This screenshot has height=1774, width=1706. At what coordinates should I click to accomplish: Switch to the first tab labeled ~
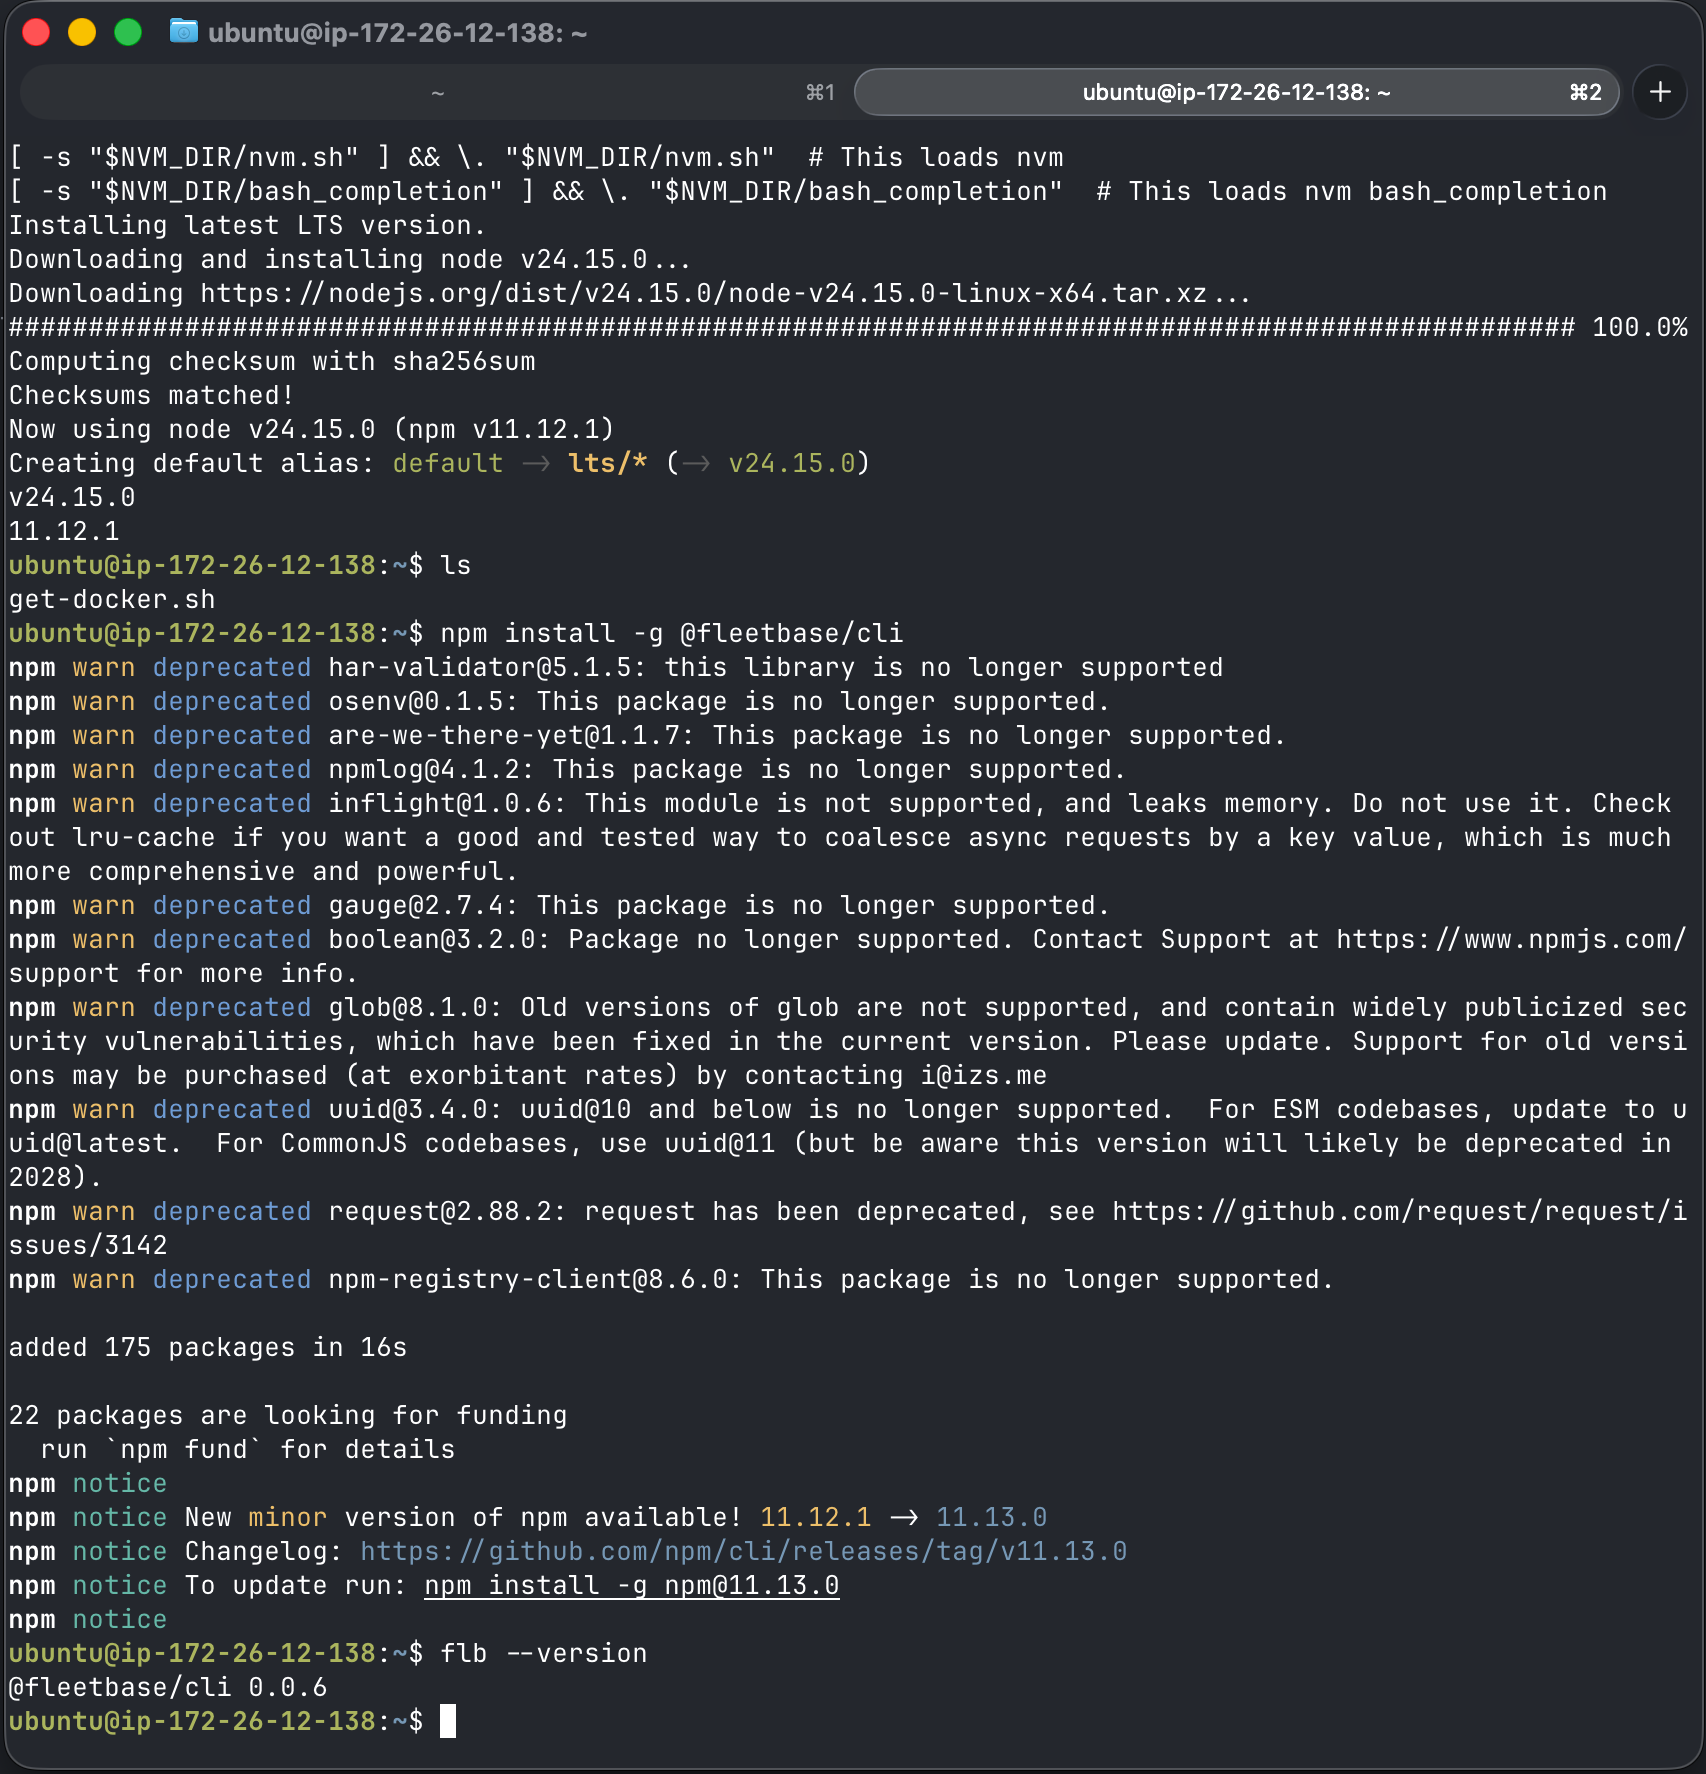point(437,92)
